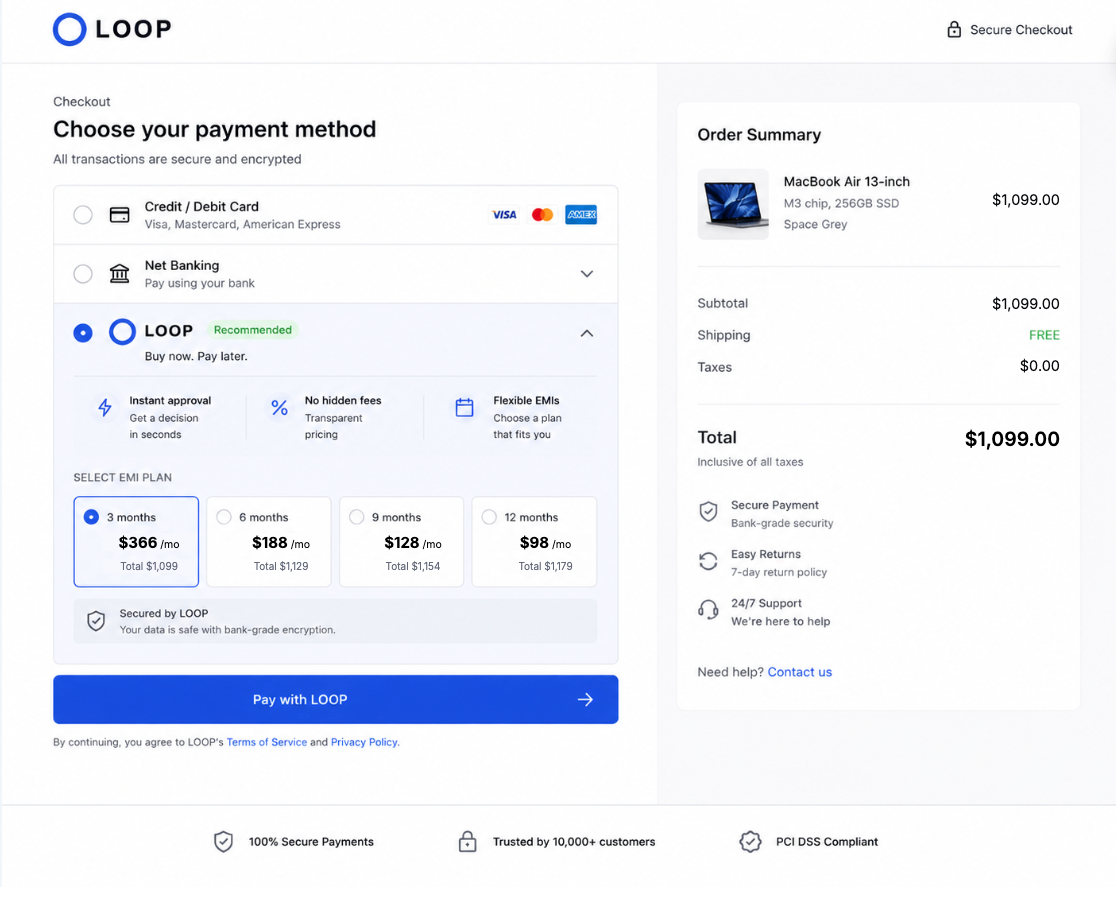Viewport: 1116px width, 914px height.
Task: Choose the 12 months EMI plan radio
Action: (489, 517)
